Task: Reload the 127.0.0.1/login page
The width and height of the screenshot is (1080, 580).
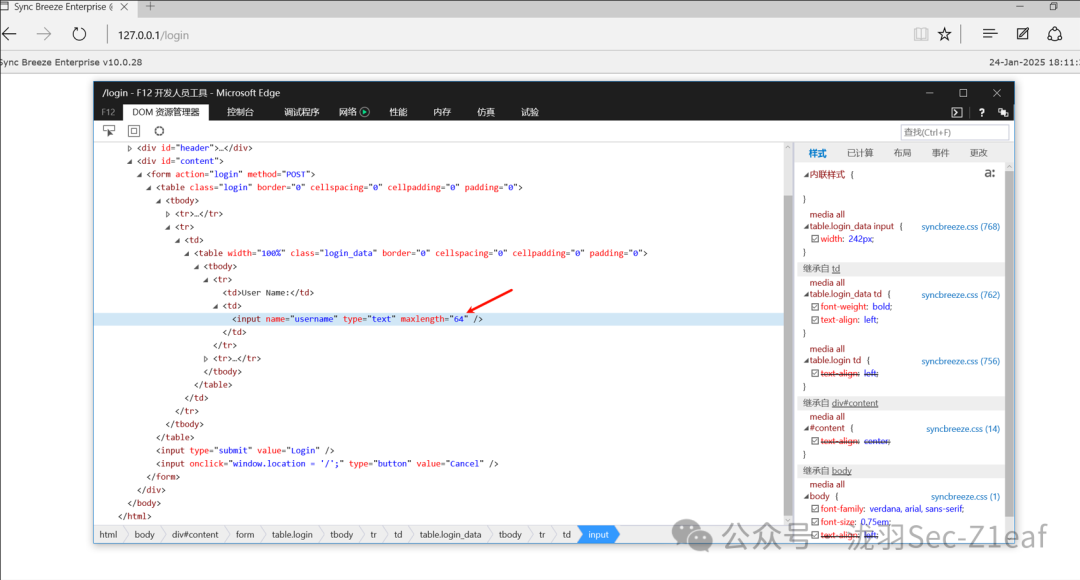Action: [x=79, y=34]
